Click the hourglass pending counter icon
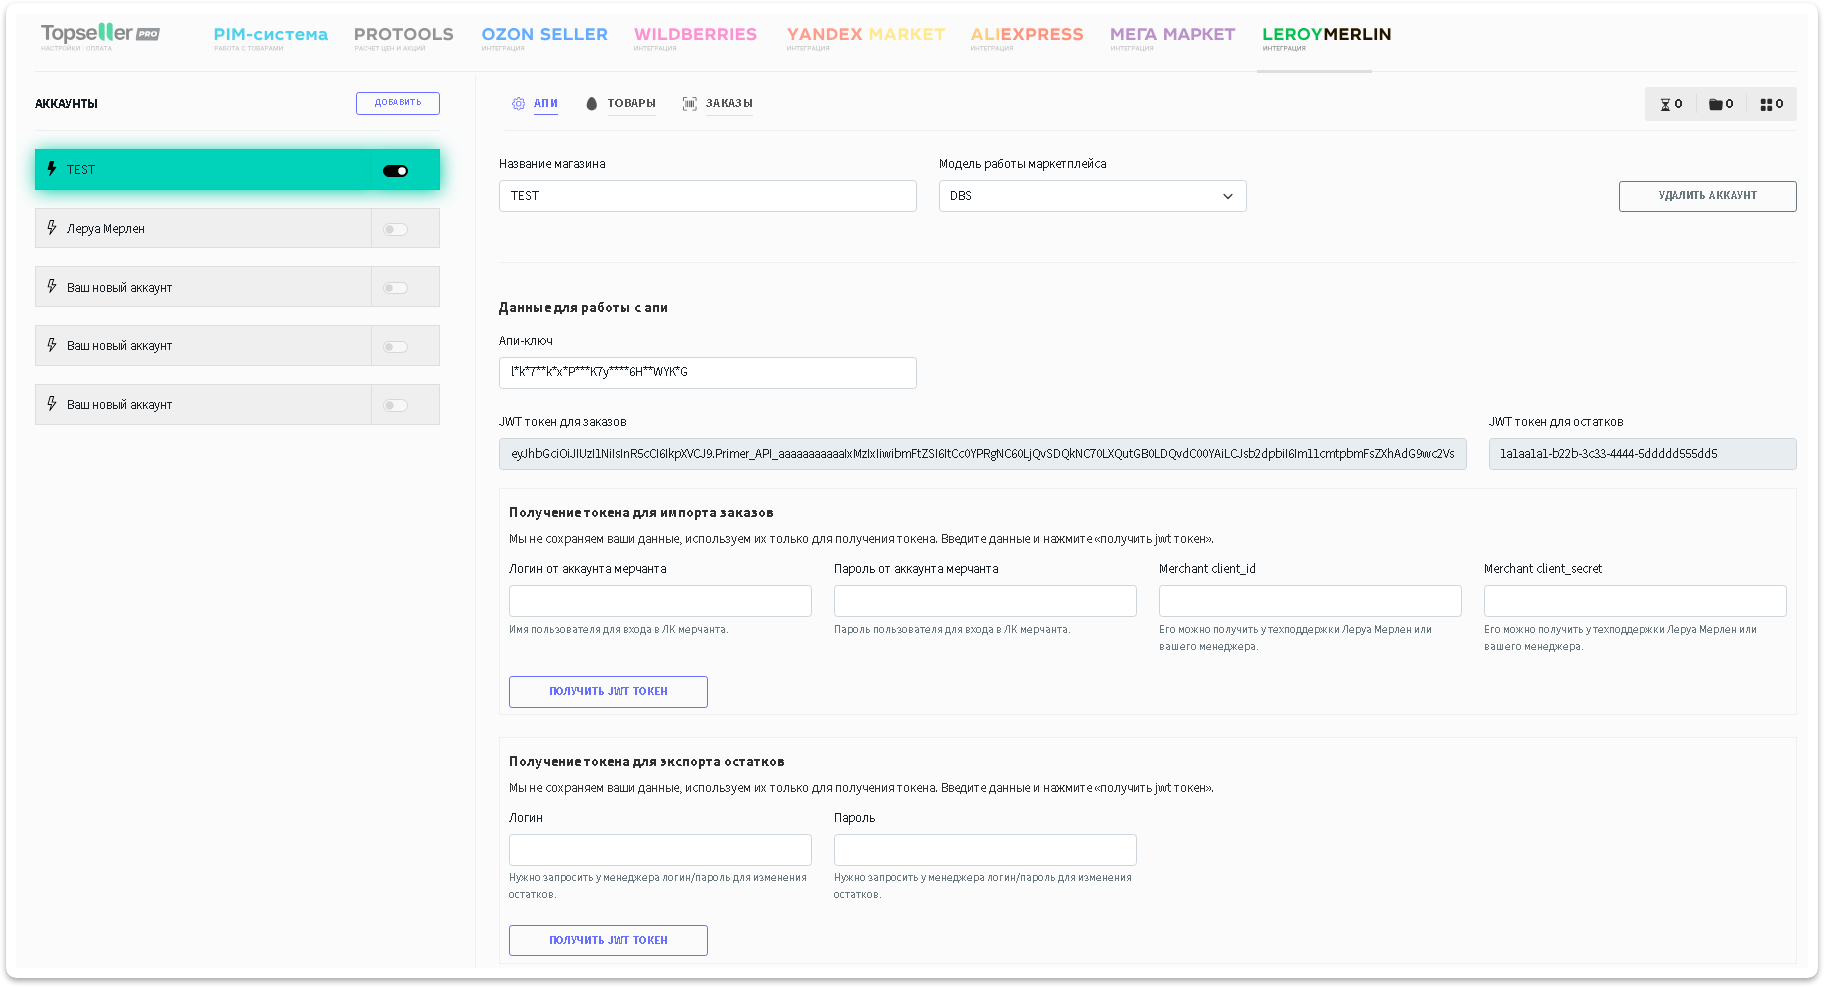Screen dimensions: 1824x987 (x=1665, y=104)
